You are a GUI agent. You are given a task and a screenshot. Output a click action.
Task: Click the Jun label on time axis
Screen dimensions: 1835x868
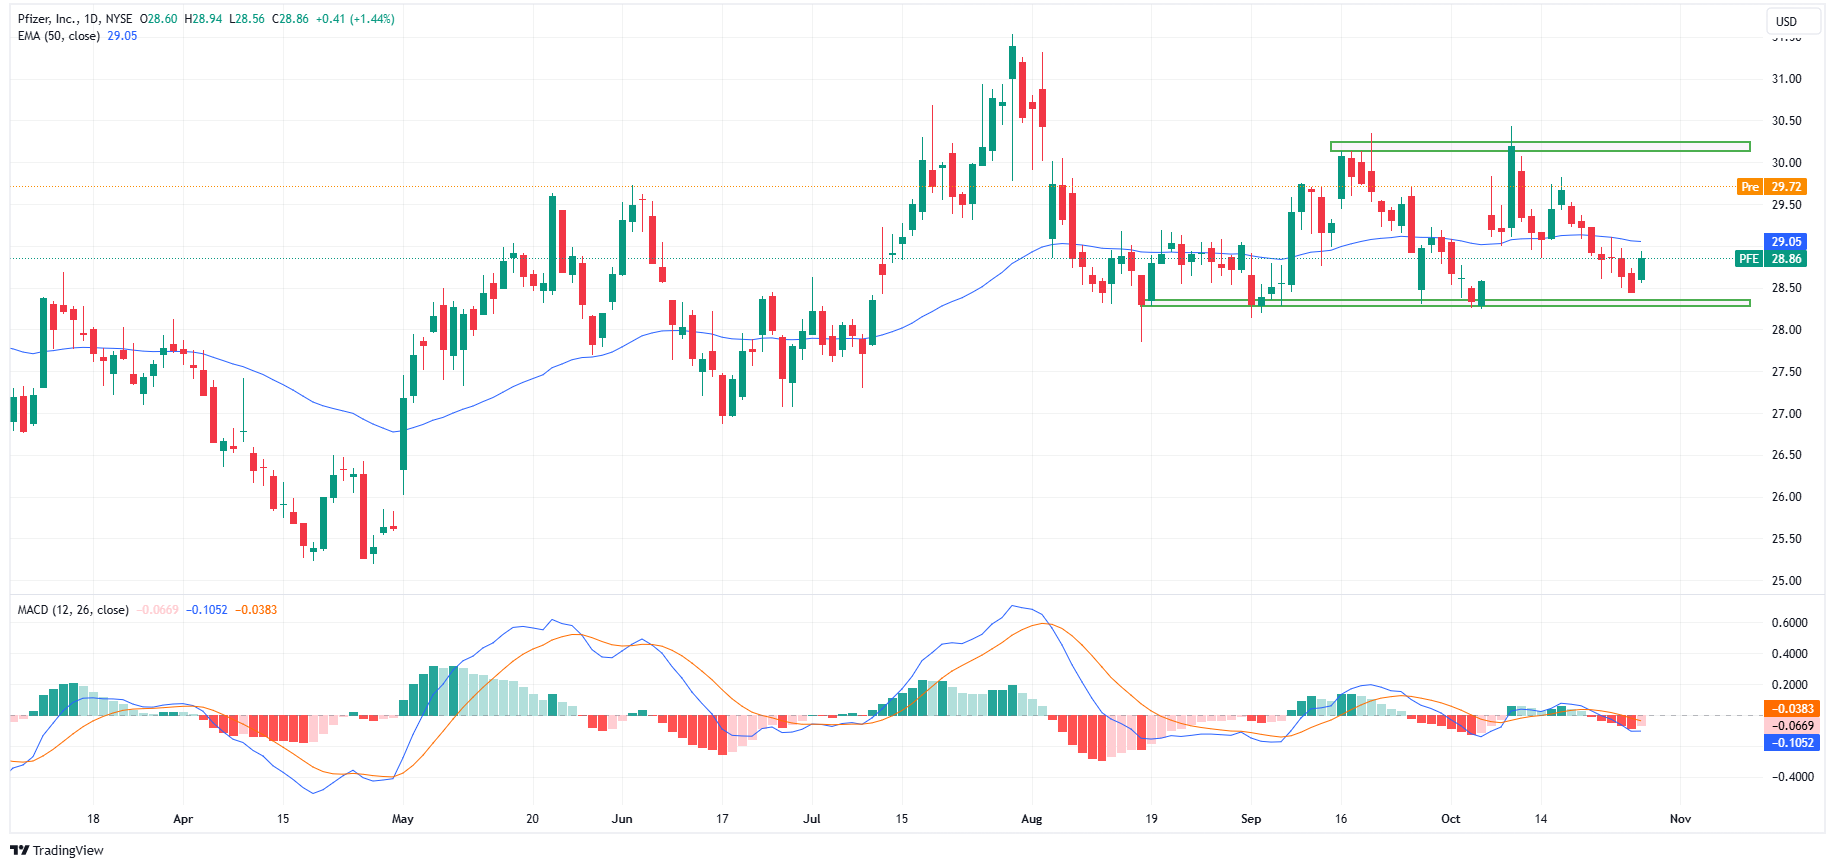pyautogui.click(x=622, y=819)
